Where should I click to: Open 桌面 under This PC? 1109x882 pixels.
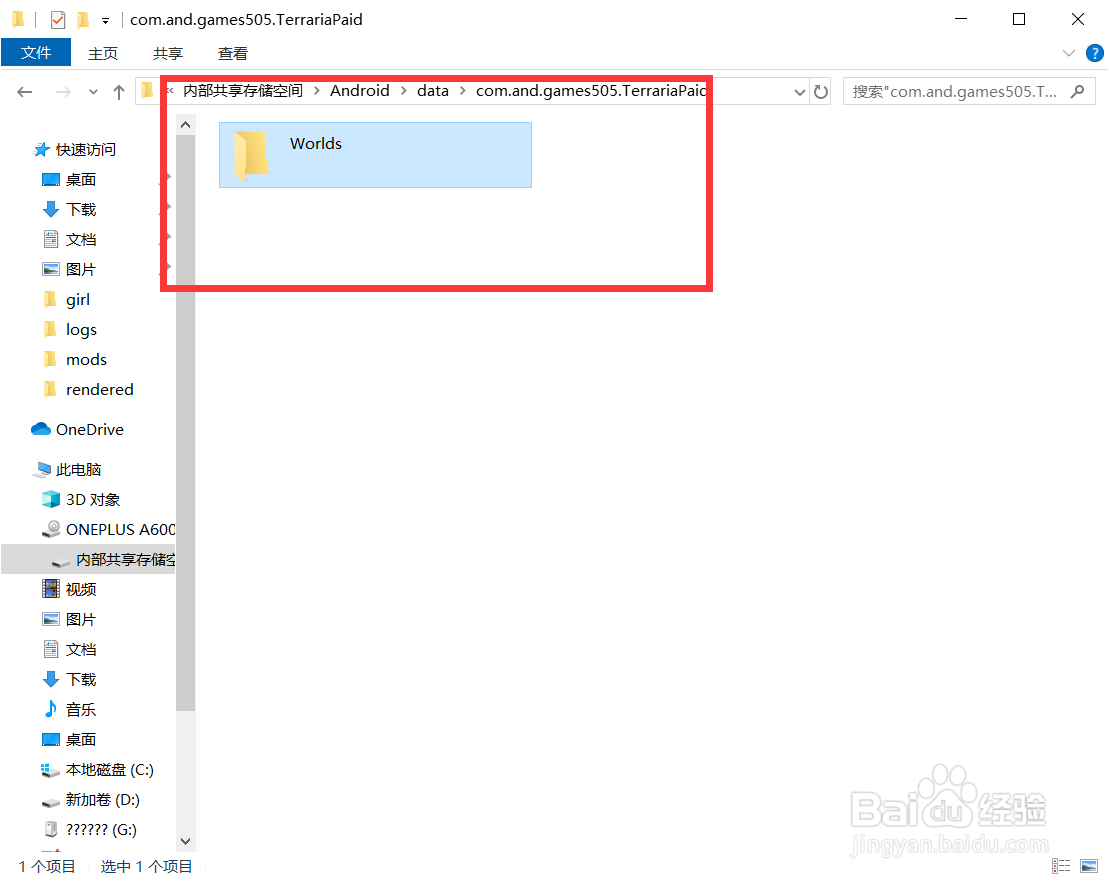[x=69, y=740]
